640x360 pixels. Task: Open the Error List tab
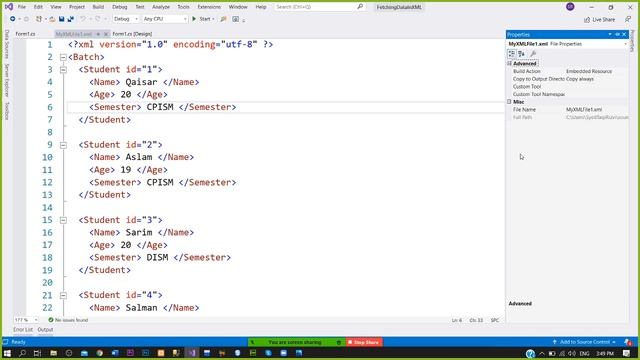pos(23,329)
